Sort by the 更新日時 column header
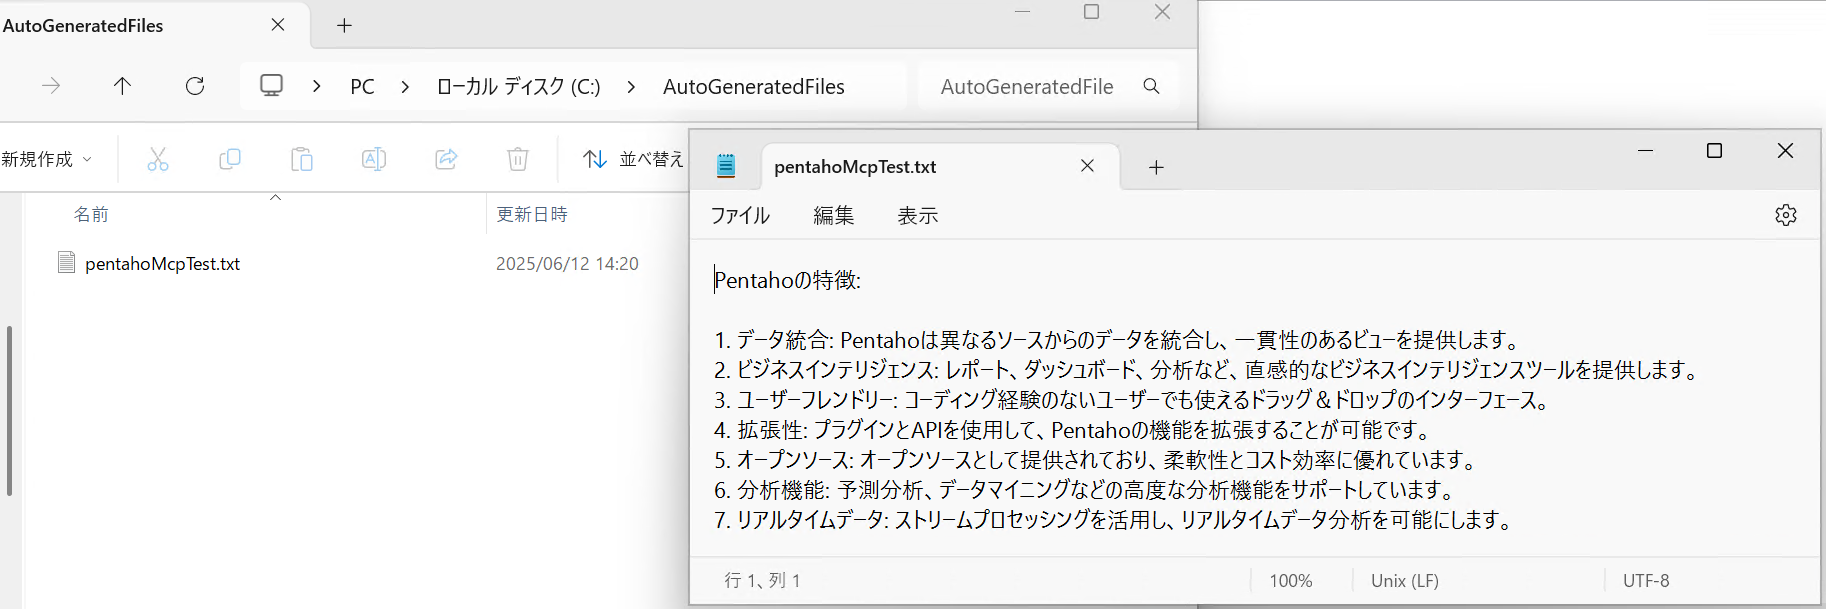The image size is (1826, 609). click(532, 214)
